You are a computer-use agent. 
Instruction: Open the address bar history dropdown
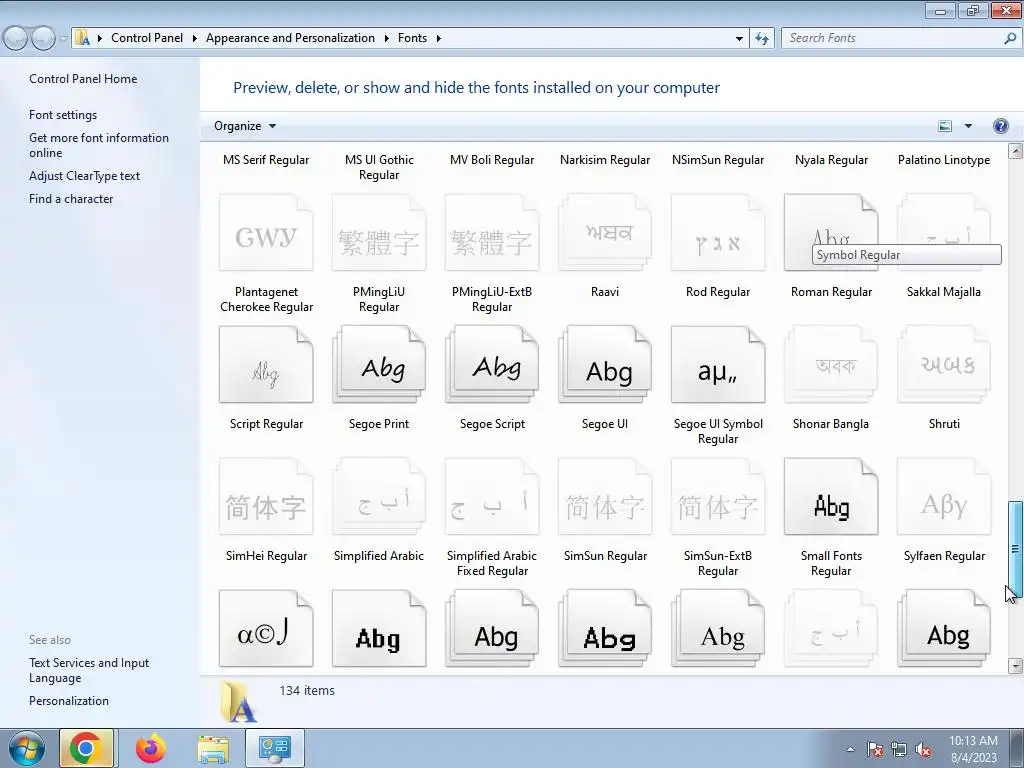tap(739, 38)
